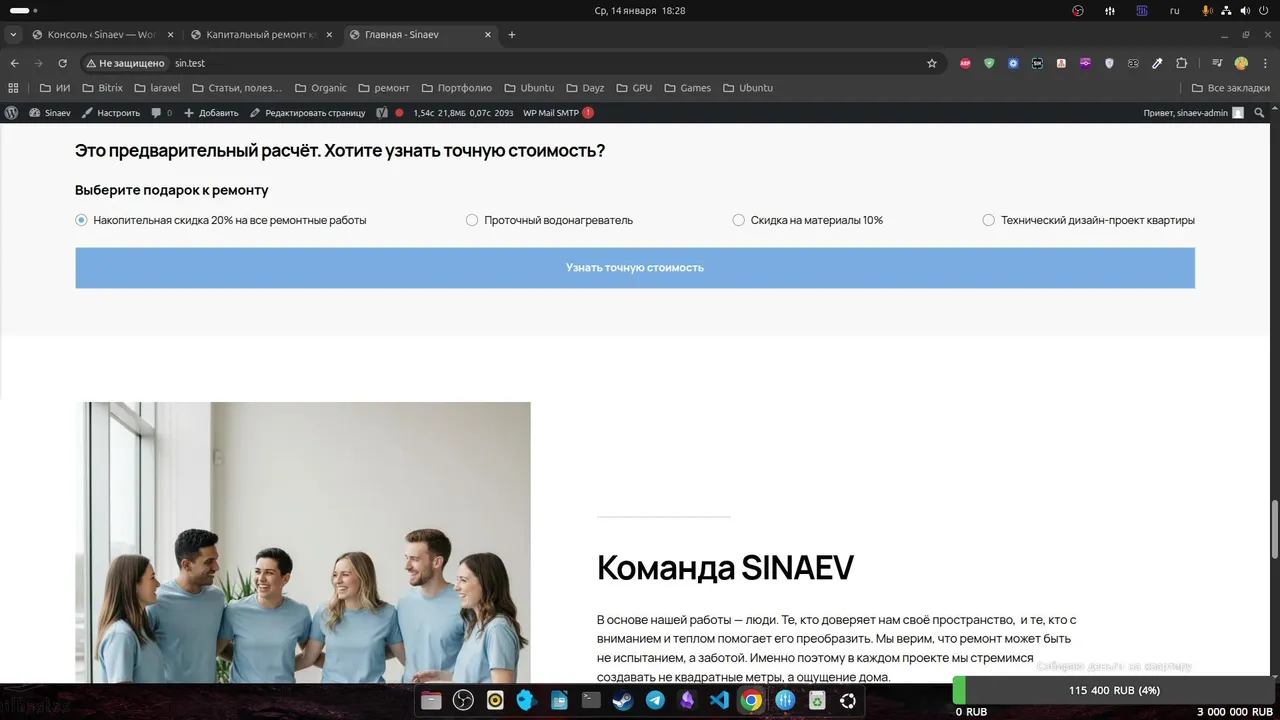Open Visual Studio Code from the dock
1280x720 pixels.
click(x=719, y=701)
